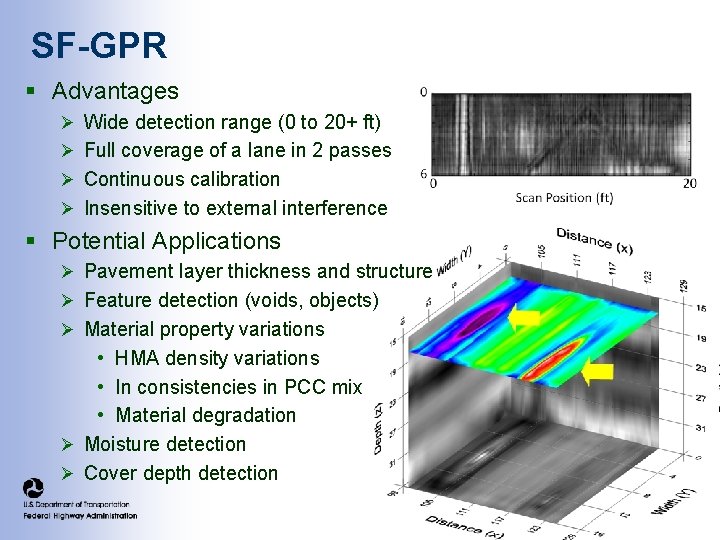Click 'U.S. Department of Transportation' text
Screen dimensions: 720x540
tap(76, 504)
